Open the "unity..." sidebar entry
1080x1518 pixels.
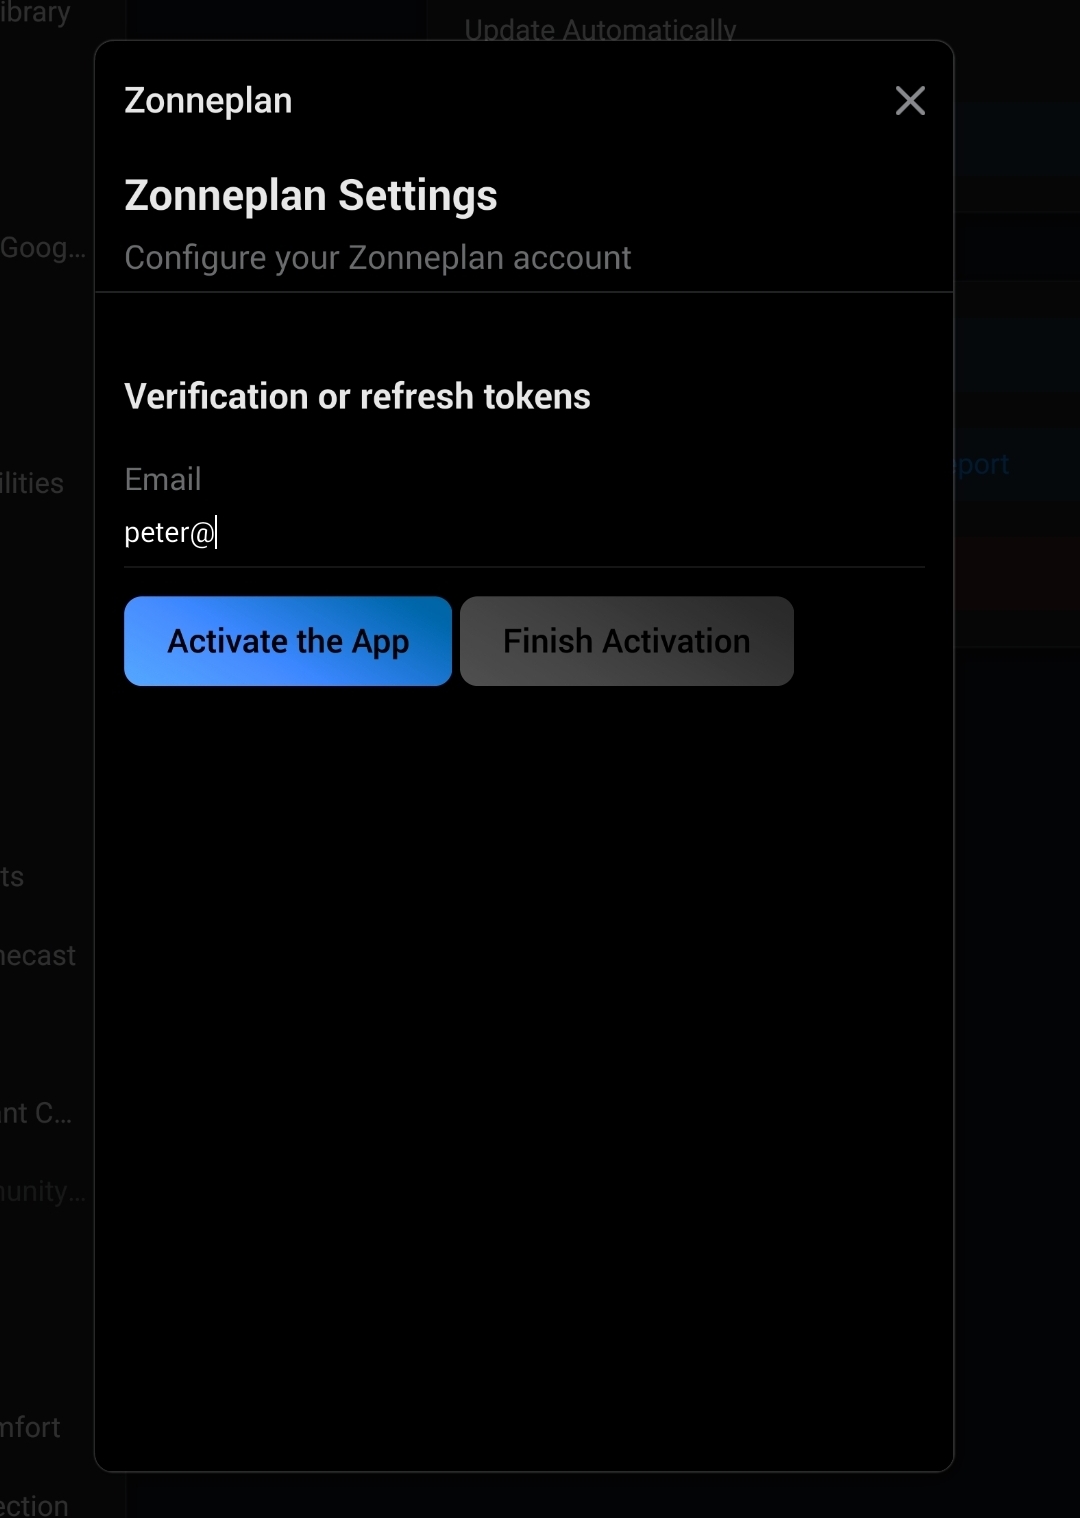point(42,1191)
